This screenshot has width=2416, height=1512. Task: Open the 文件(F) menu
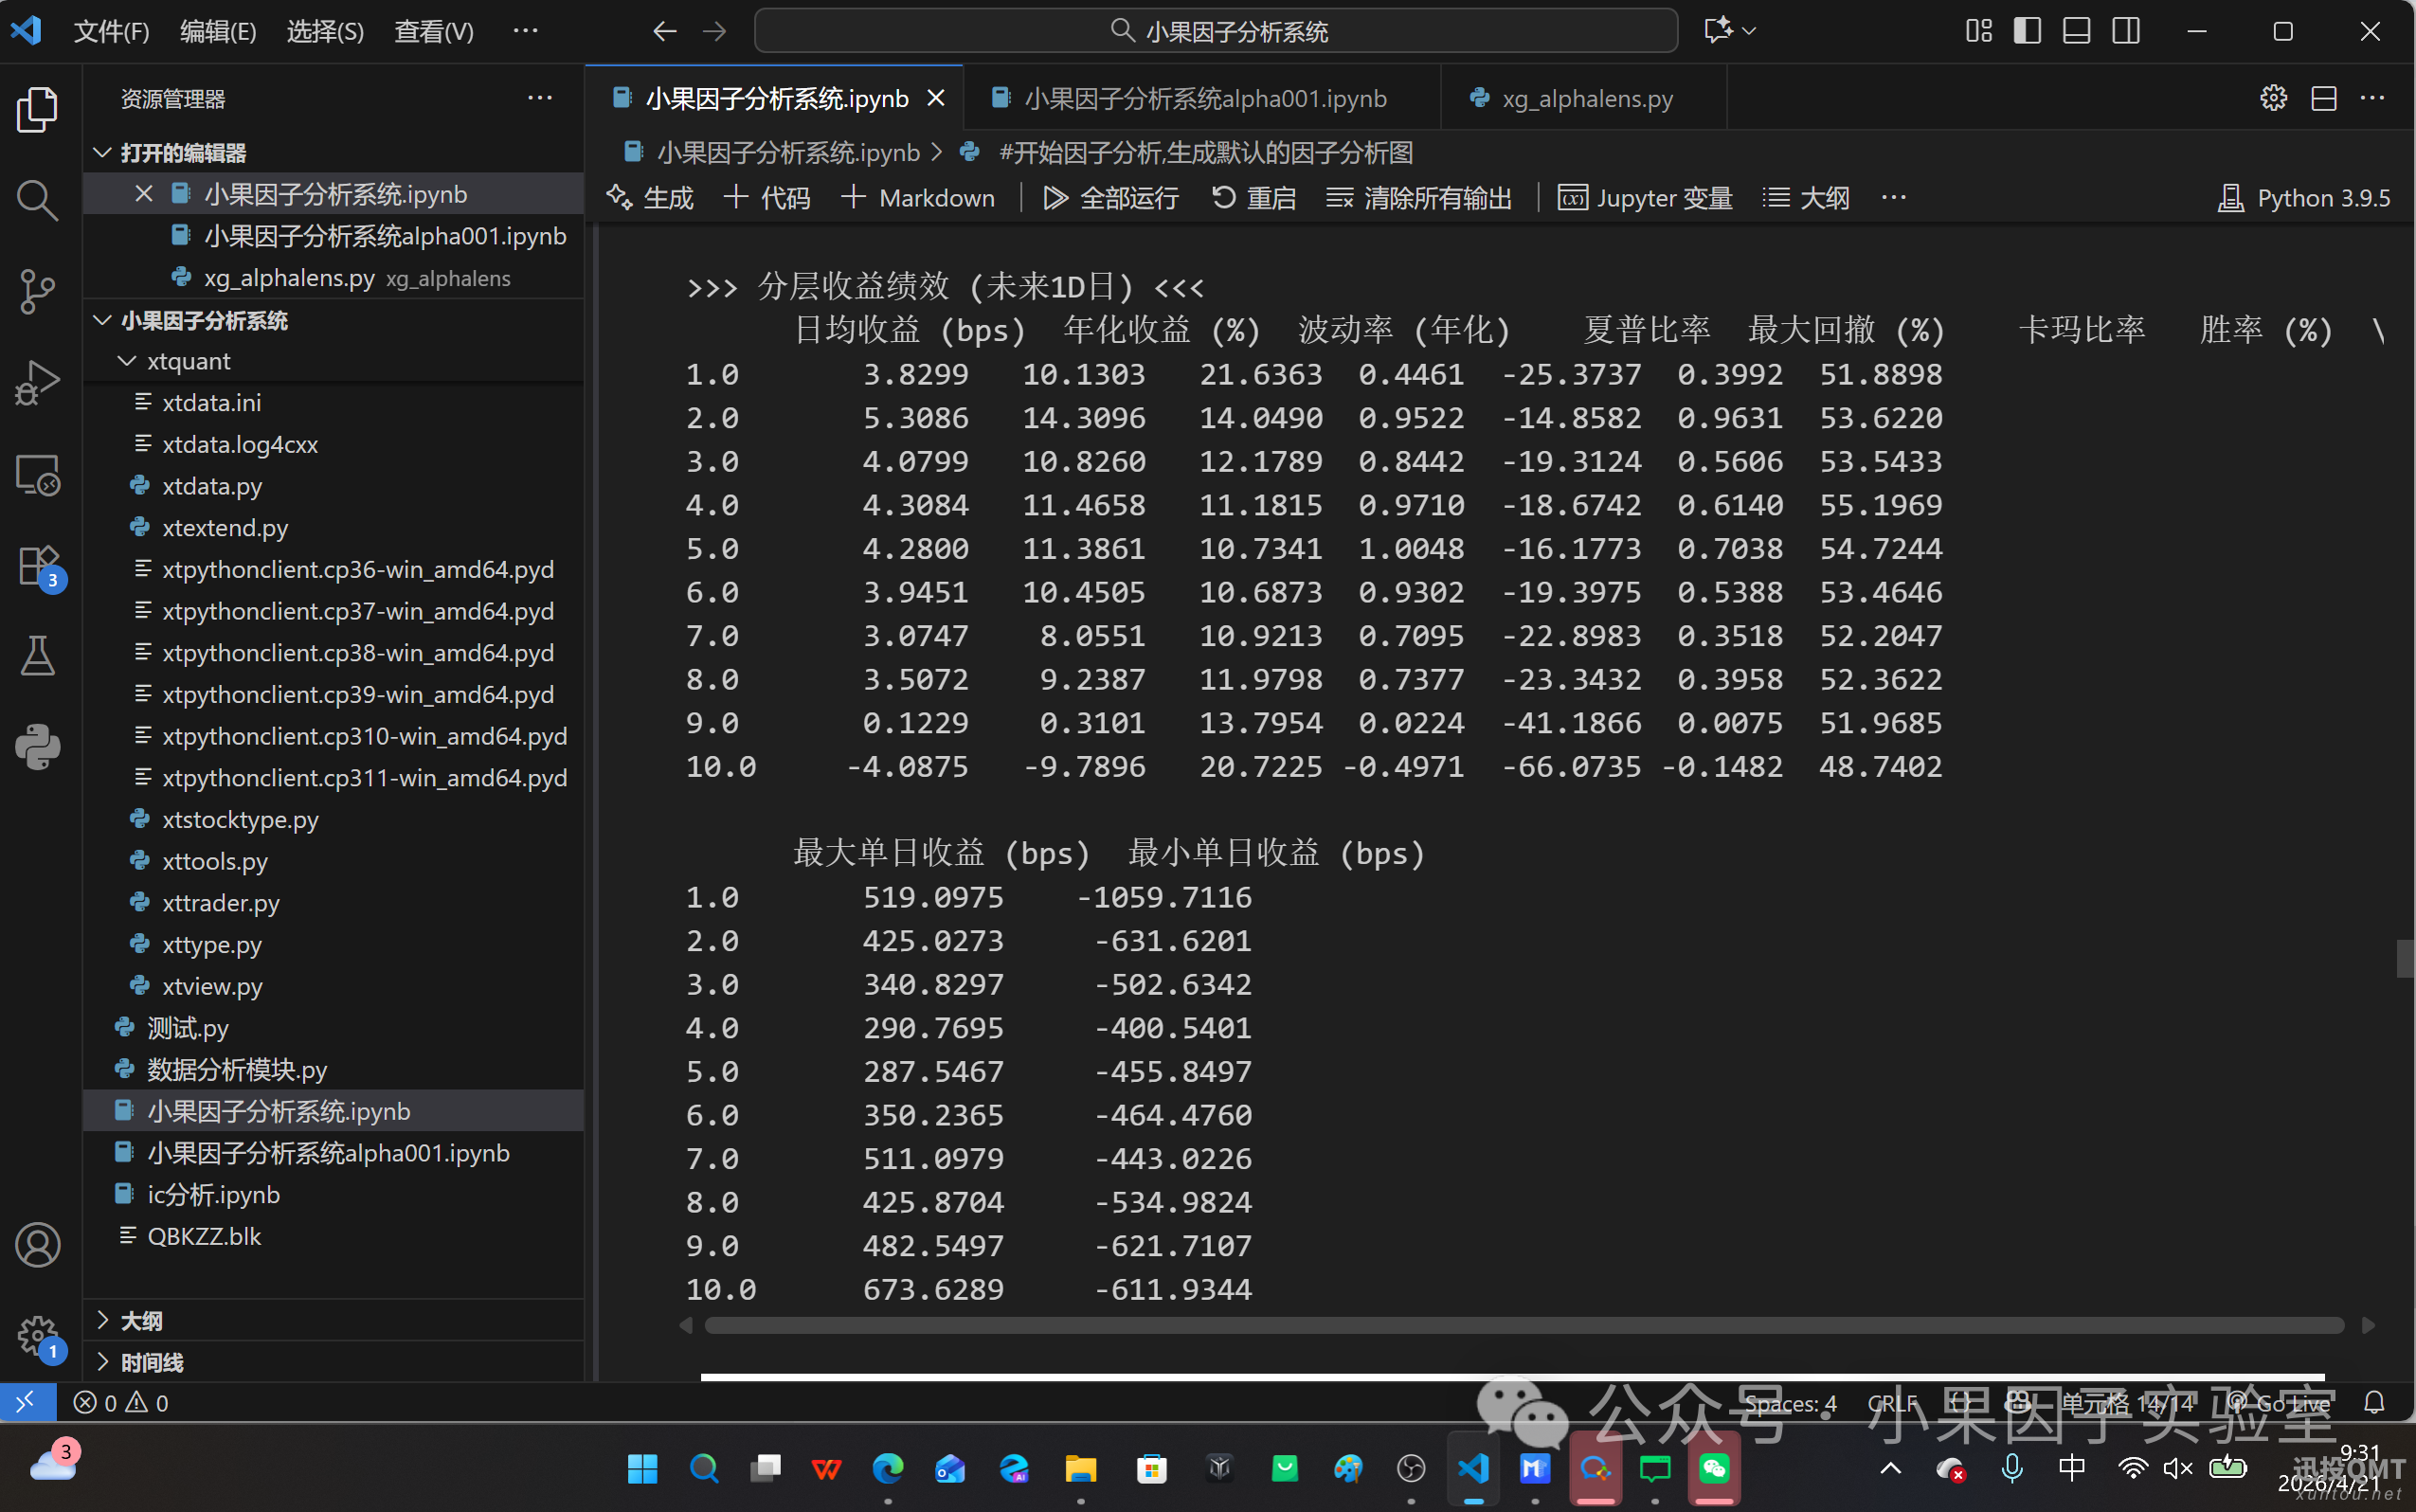click(x=111, y=31)
